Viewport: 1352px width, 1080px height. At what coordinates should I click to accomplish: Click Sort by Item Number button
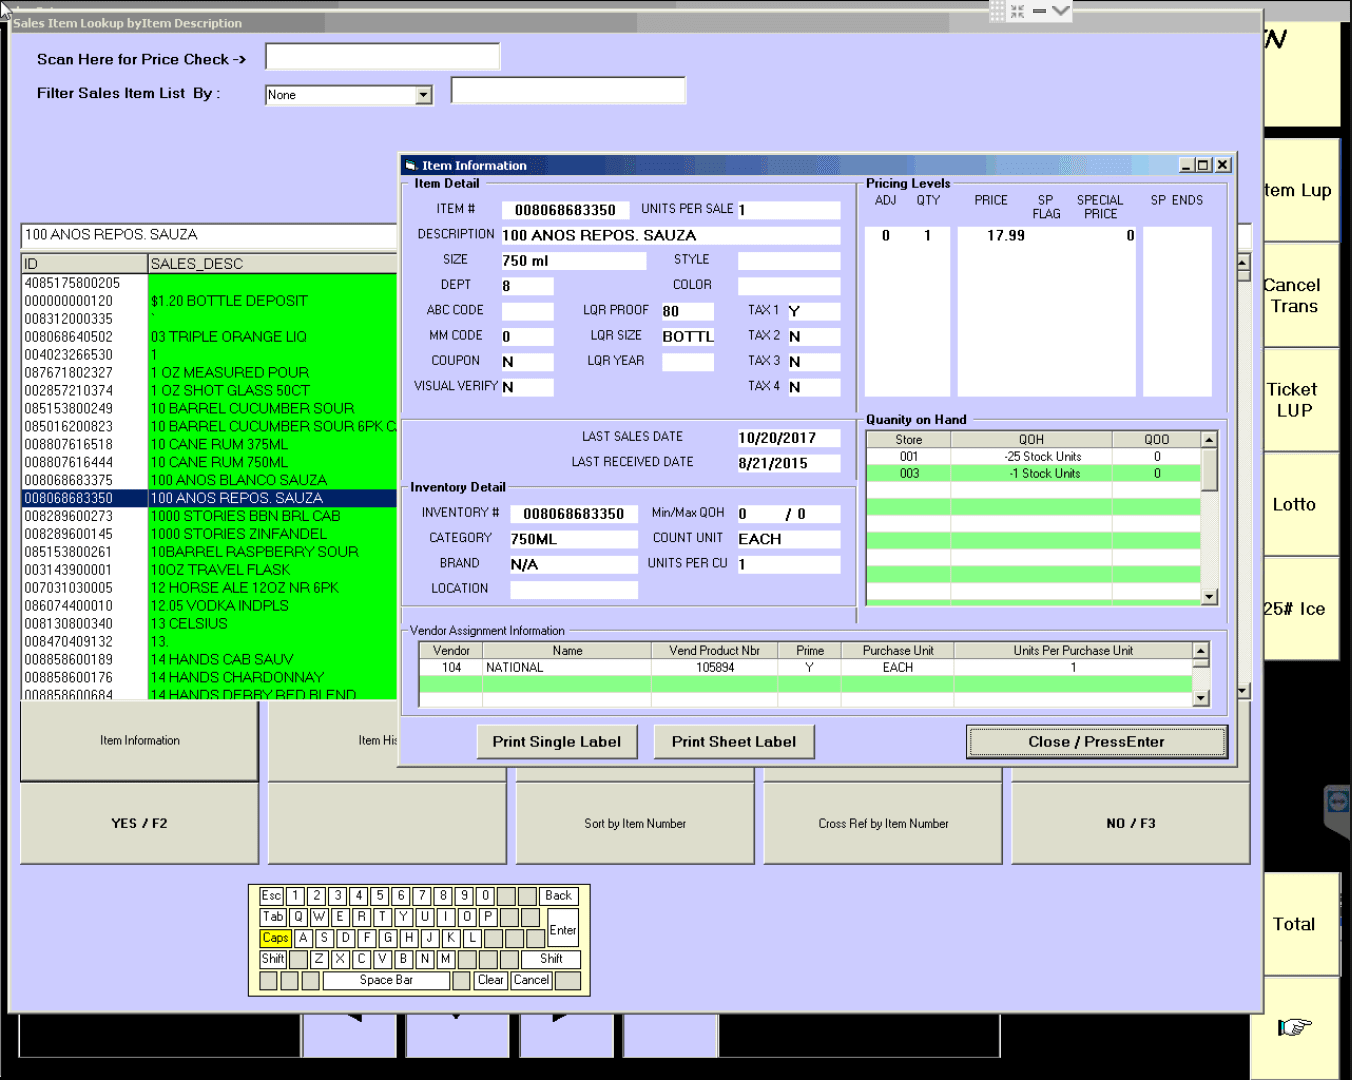[x=635, y=823]
